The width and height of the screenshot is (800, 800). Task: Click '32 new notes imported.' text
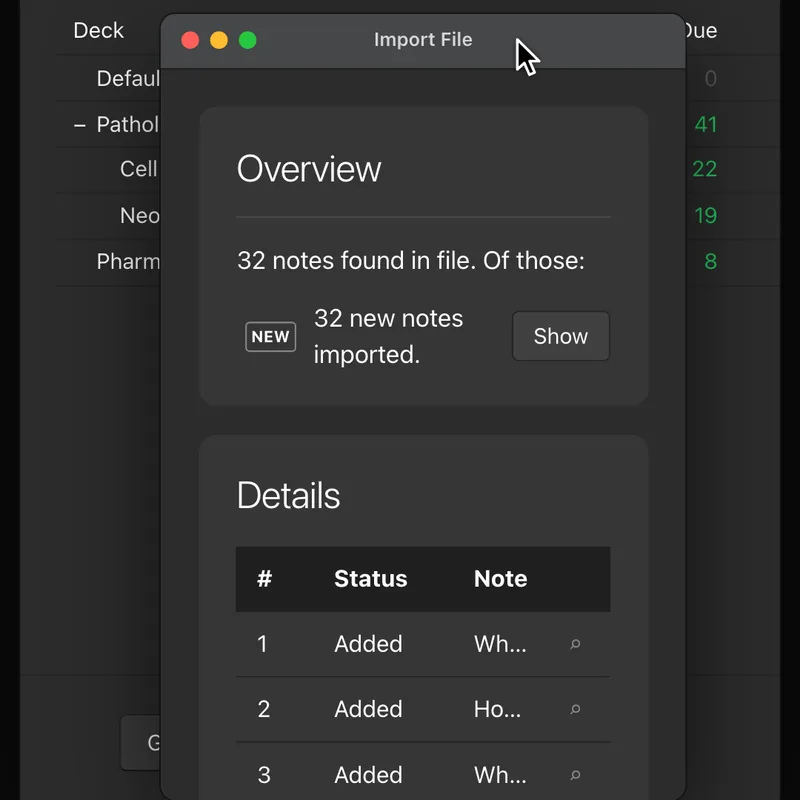pos(388,336)
